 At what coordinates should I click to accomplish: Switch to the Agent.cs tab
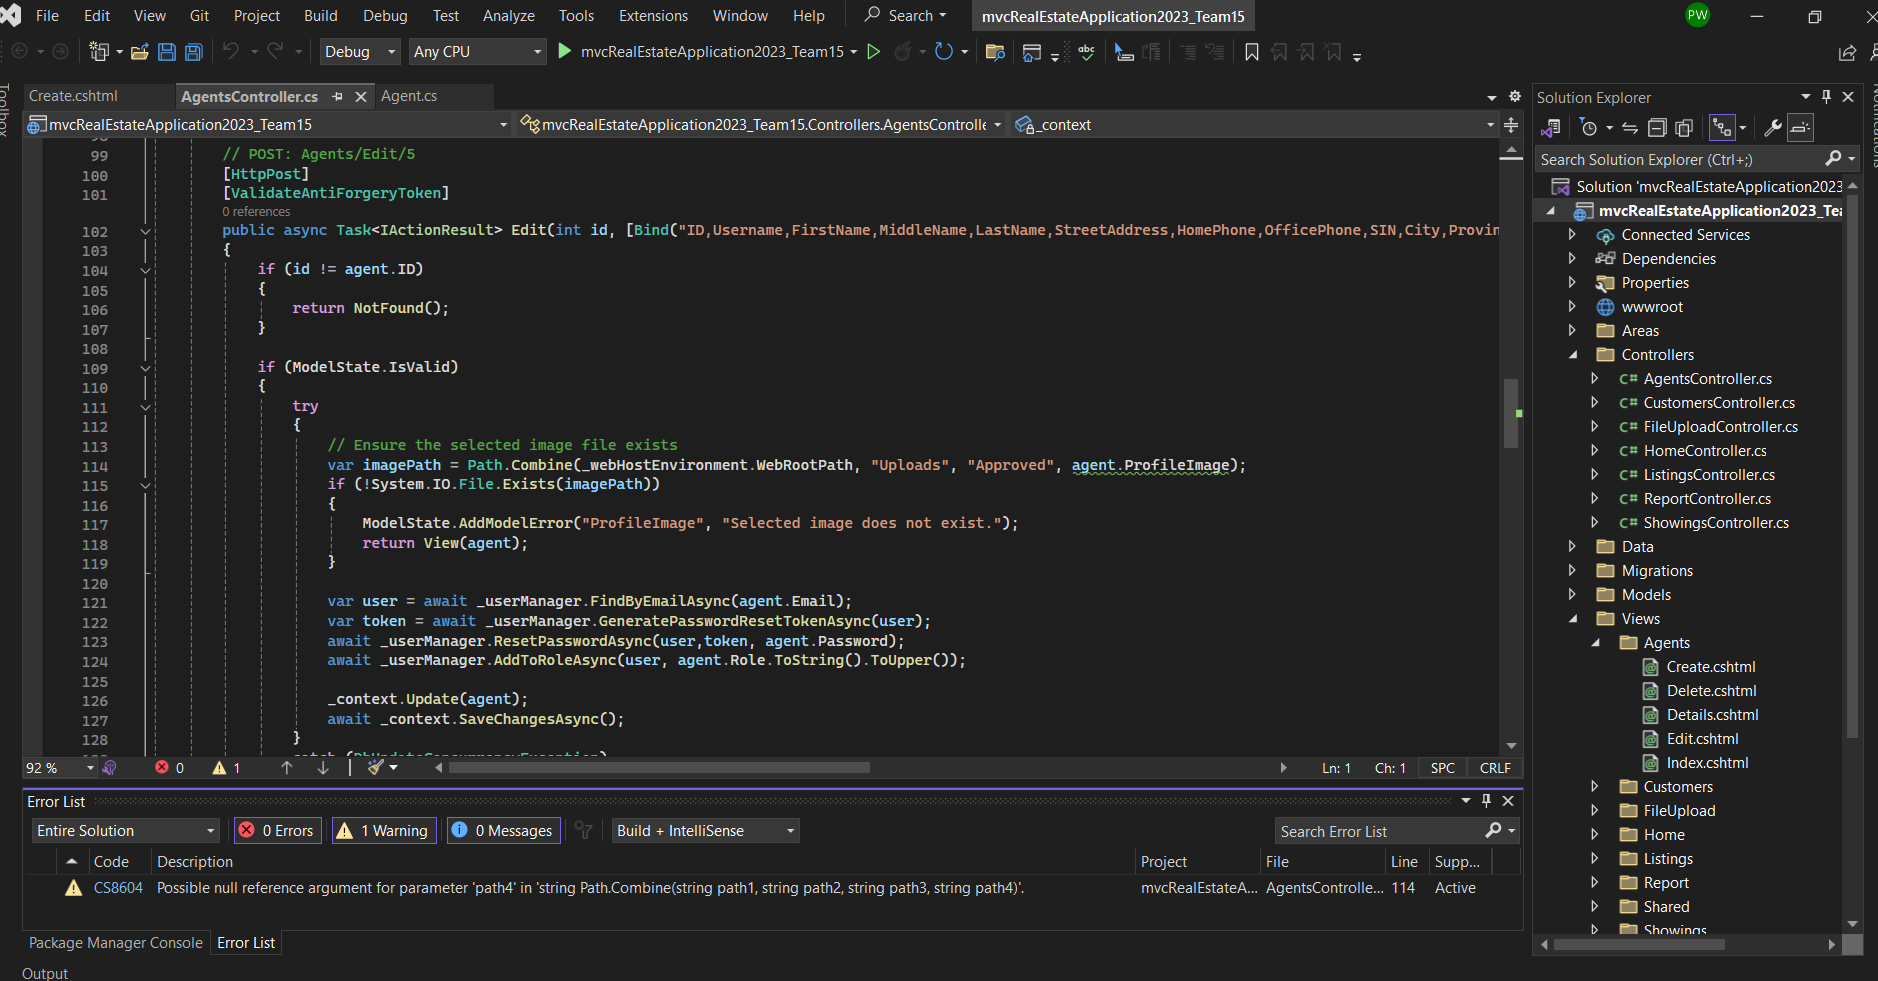[409, 96]
